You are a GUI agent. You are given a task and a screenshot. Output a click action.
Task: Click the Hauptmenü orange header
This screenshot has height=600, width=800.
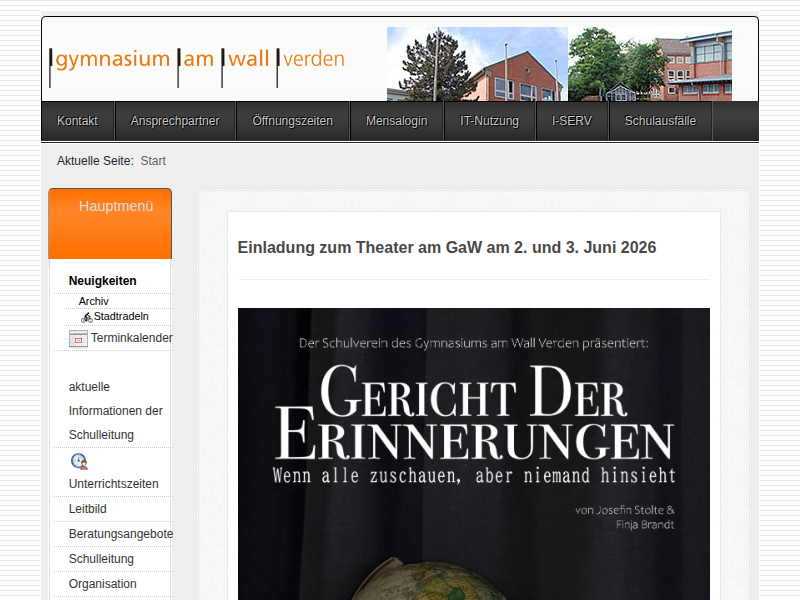tap(110, 223)
